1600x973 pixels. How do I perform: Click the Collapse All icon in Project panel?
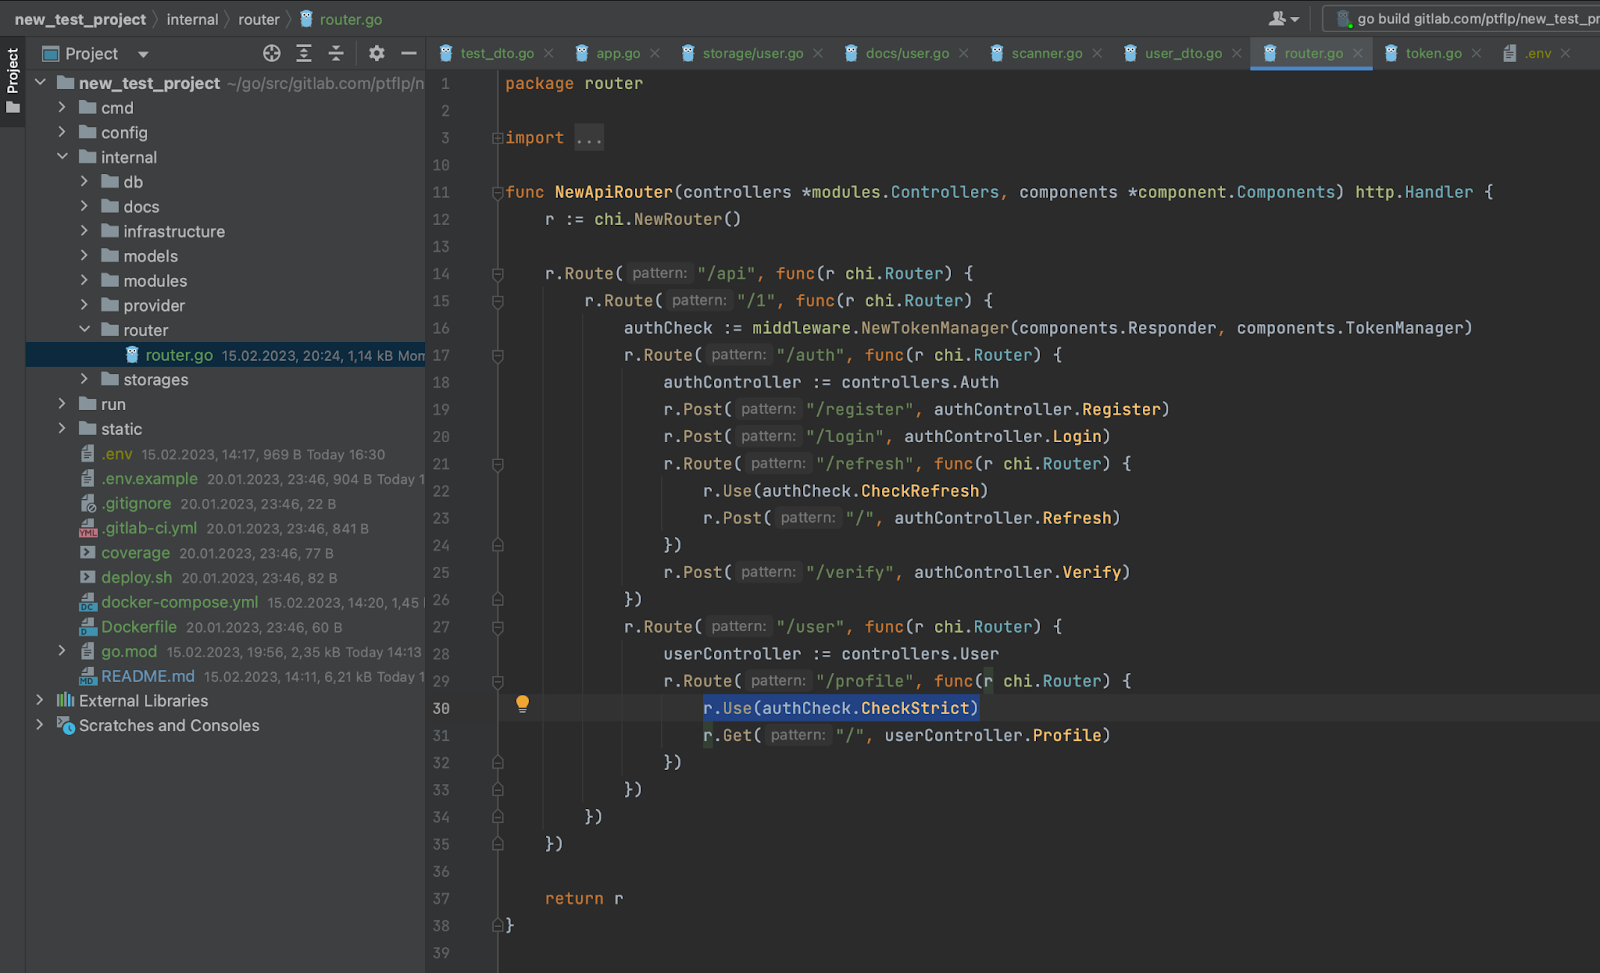[x=336, y=54]
